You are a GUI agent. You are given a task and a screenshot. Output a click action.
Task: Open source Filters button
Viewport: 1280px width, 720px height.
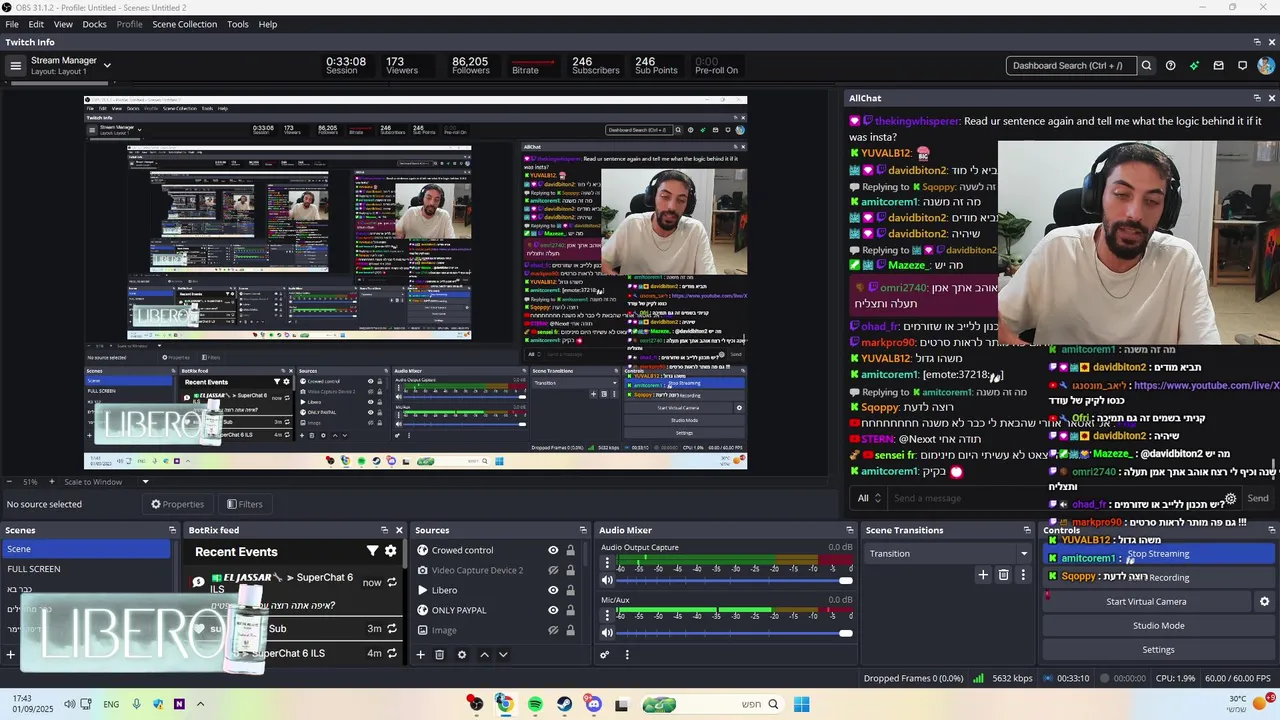pyautogui.click(x=244, y=504)
